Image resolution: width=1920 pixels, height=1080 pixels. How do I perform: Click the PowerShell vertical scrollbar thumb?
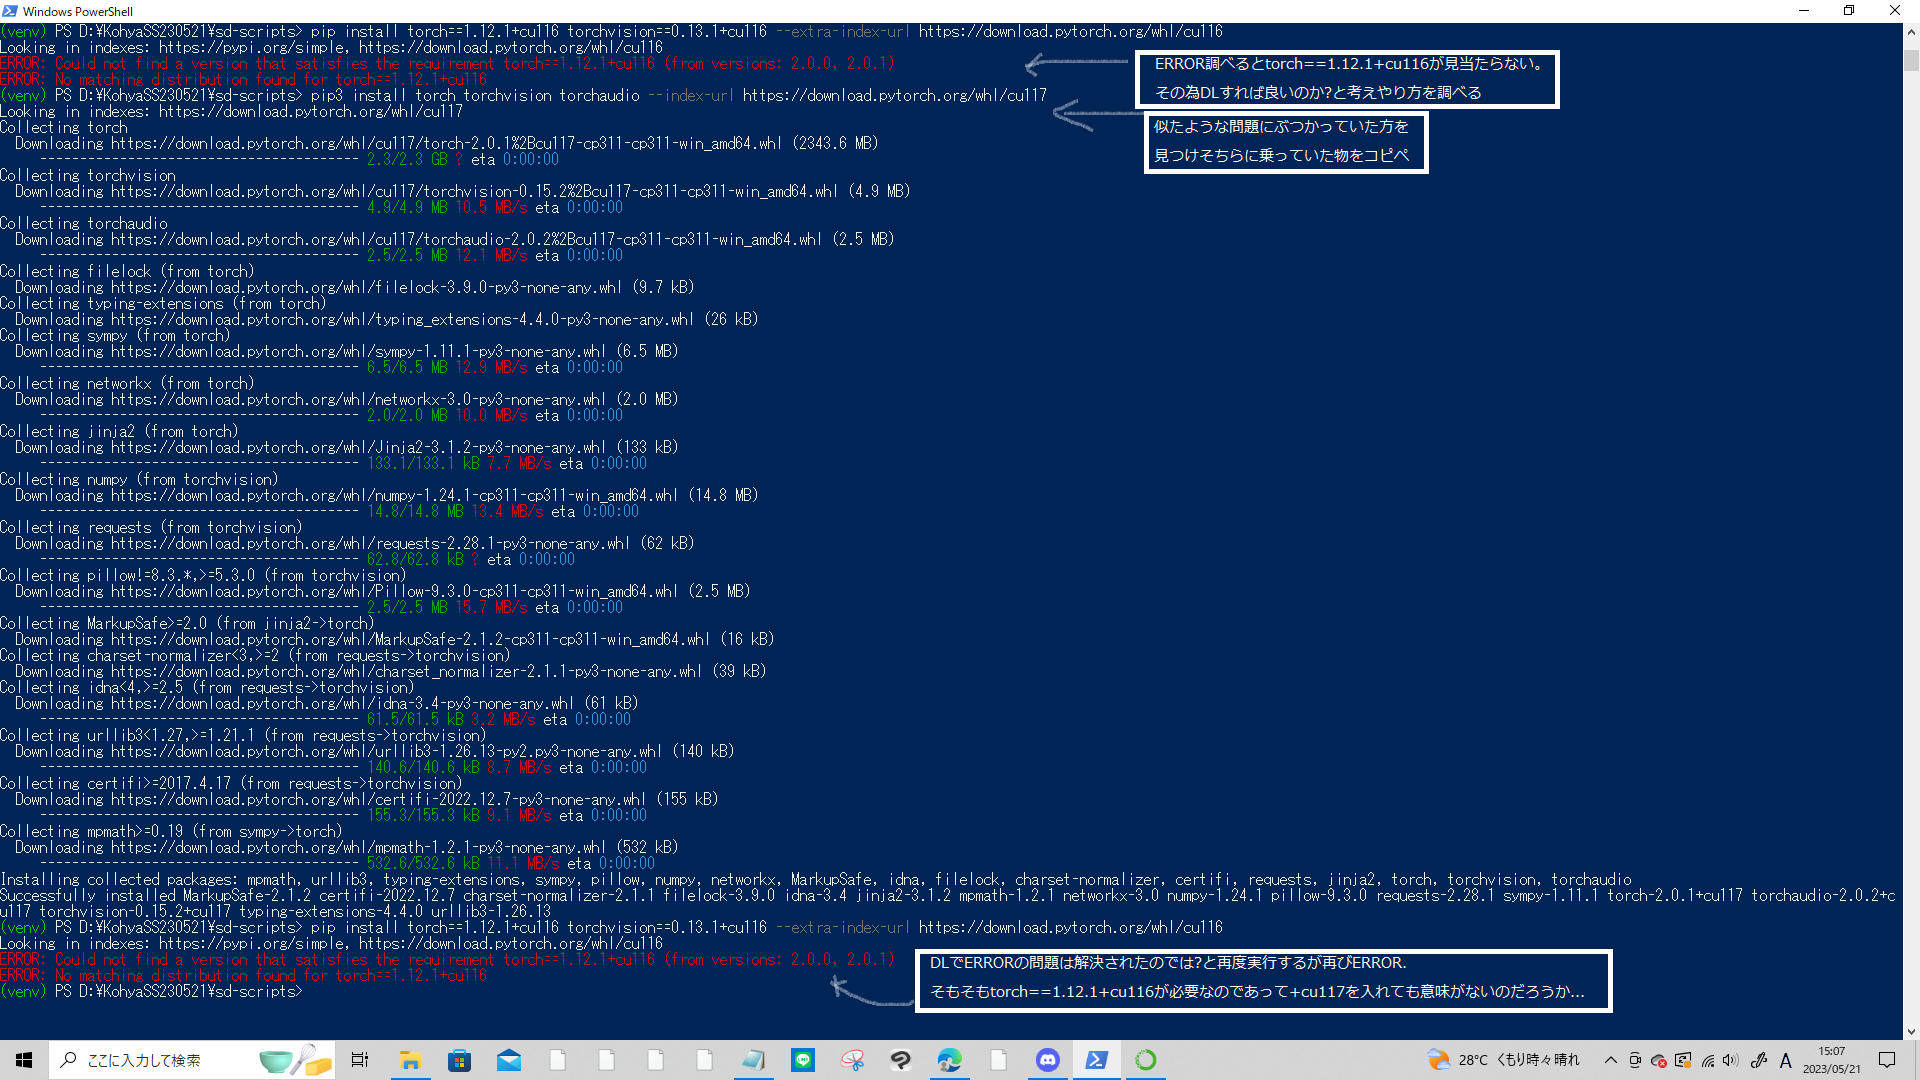coord(1911,59)
